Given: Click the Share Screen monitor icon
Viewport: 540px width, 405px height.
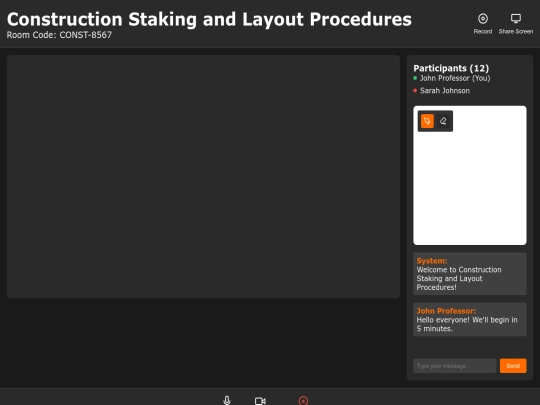Looking at the screenshot, I should 516,19.
